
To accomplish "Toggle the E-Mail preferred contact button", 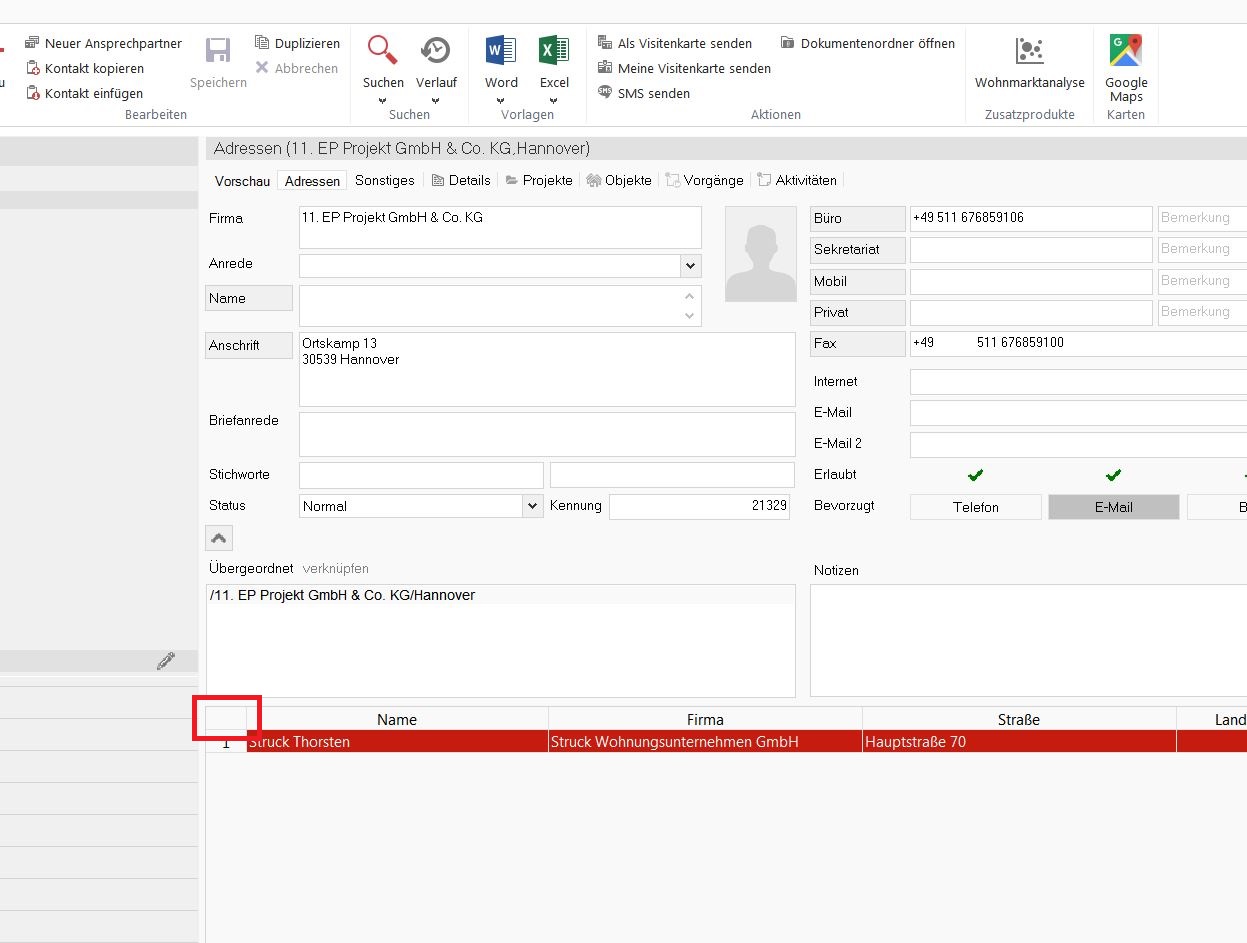I will [x=1113, y=507].
